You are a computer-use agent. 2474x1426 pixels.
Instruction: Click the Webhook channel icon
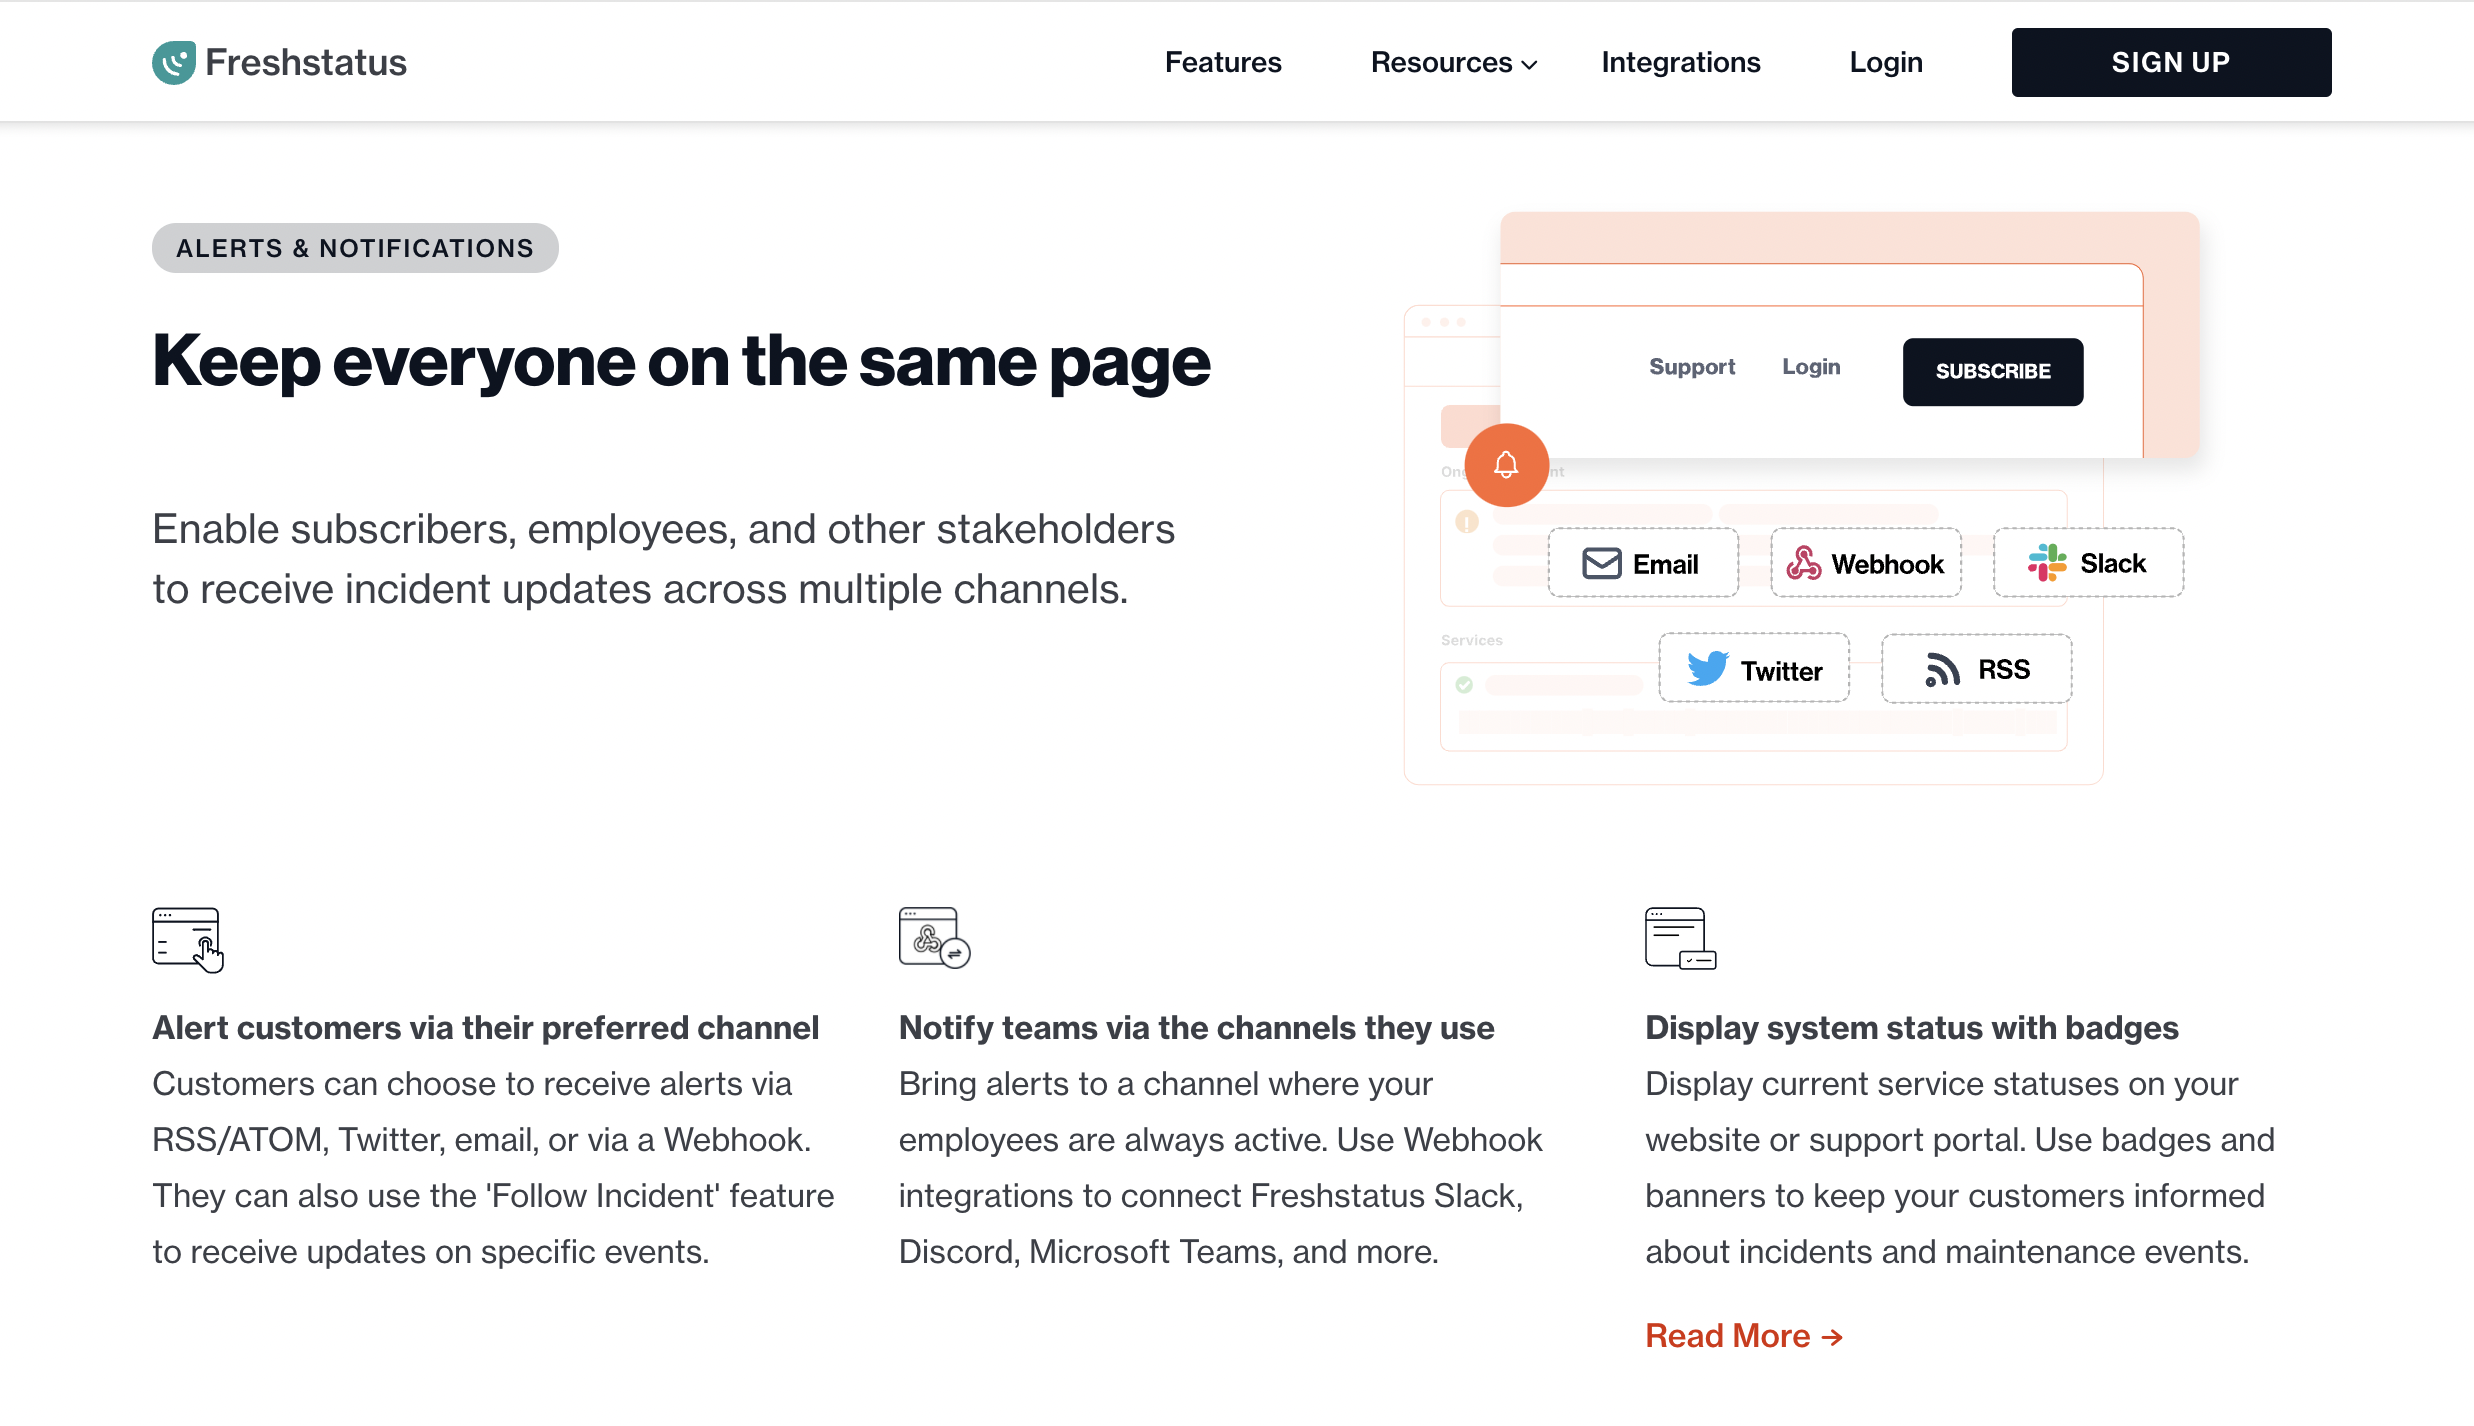point(1805,563)
